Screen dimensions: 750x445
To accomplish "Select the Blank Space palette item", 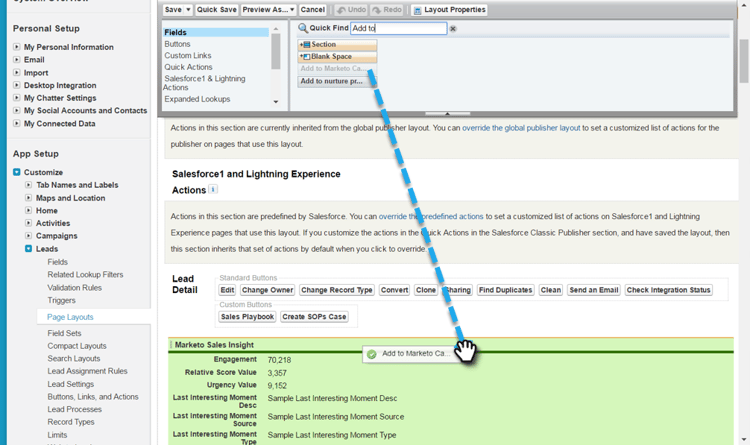I will pyautogui.click(x=337, y=56).
